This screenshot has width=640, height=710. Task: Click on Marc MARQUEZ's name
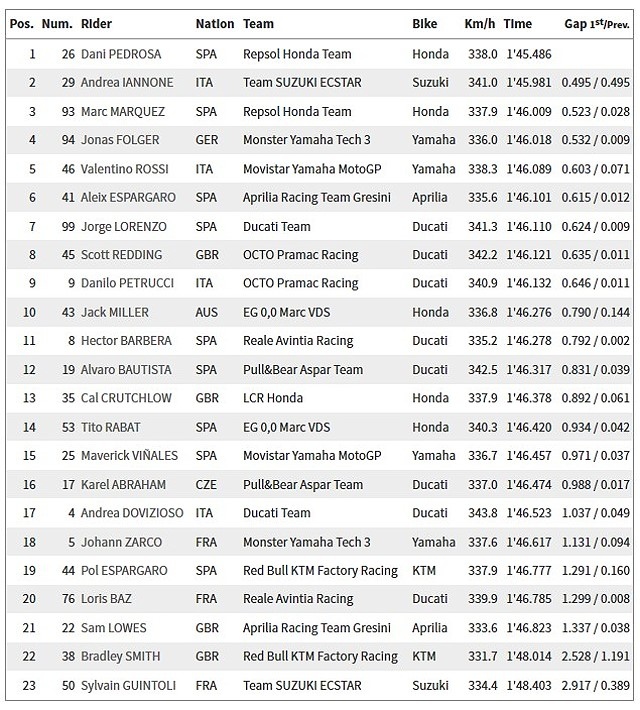tap(125, 112)
